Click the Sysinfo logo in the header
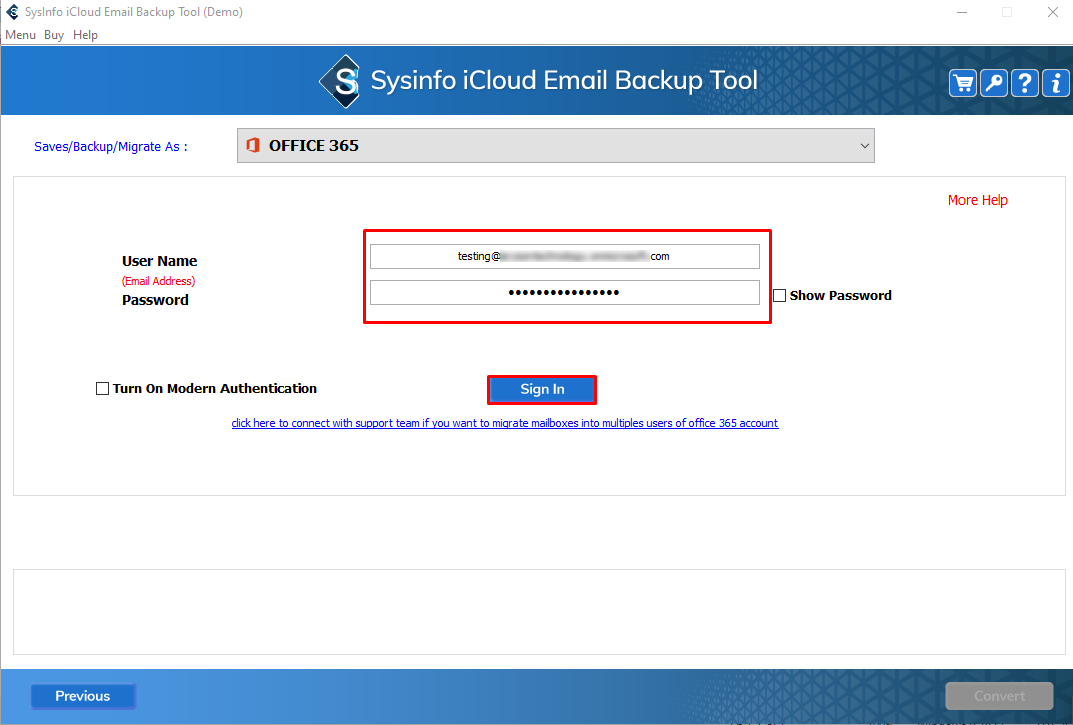Screen dimensions: 1073x725 (x=340, y=81)
